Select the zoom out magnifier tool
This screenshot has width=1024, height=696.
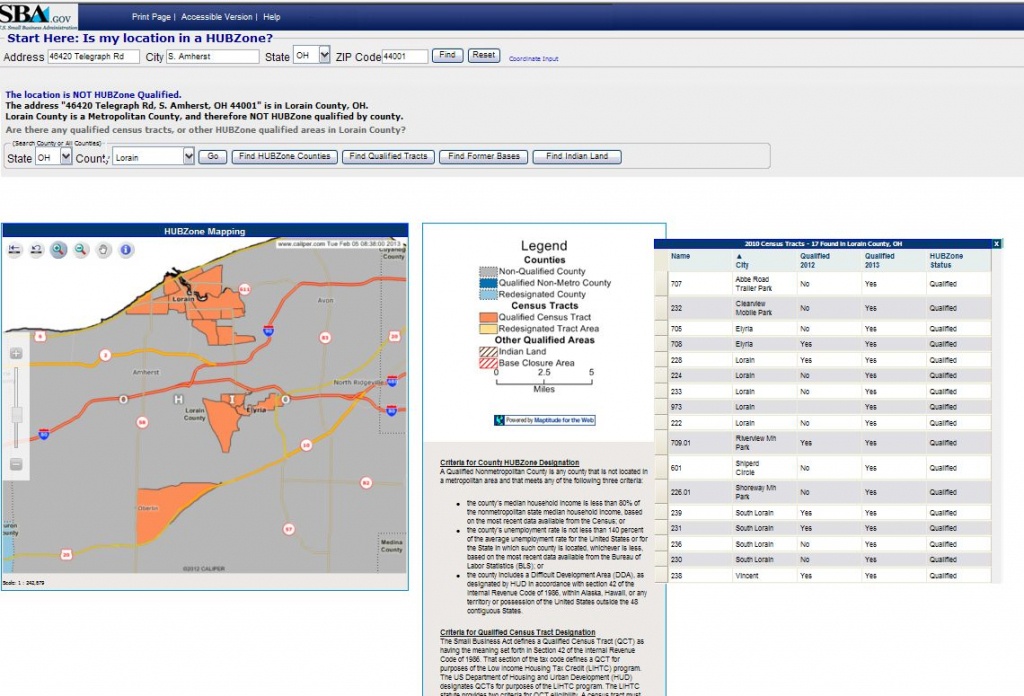[x=81, y=250]
